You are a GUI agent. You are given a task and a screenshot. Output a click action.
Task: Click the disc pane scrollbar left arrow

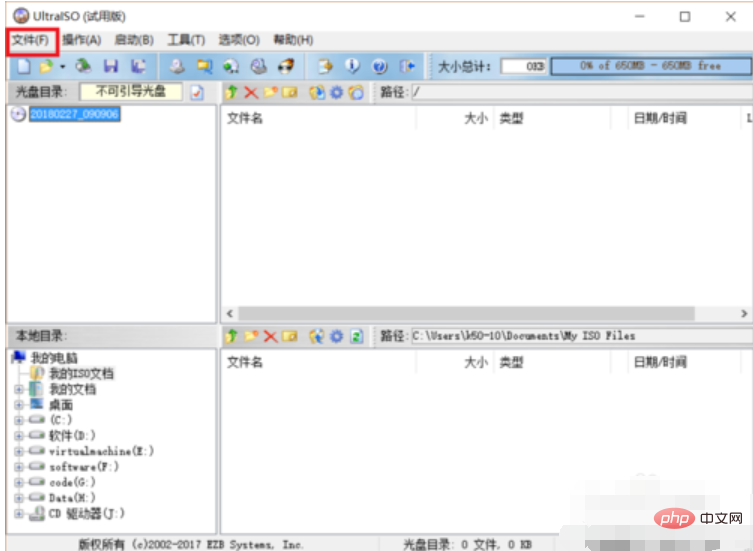tap(230, 314)
